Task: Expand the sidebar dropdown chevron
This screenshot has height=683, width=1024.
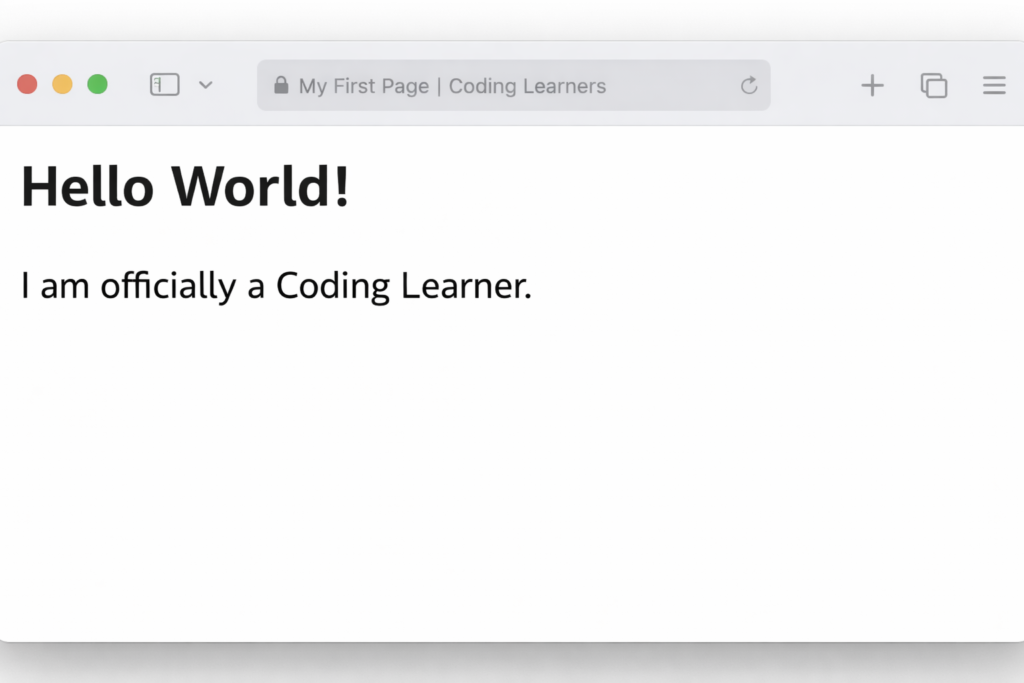Action: [x=206, y=85]
